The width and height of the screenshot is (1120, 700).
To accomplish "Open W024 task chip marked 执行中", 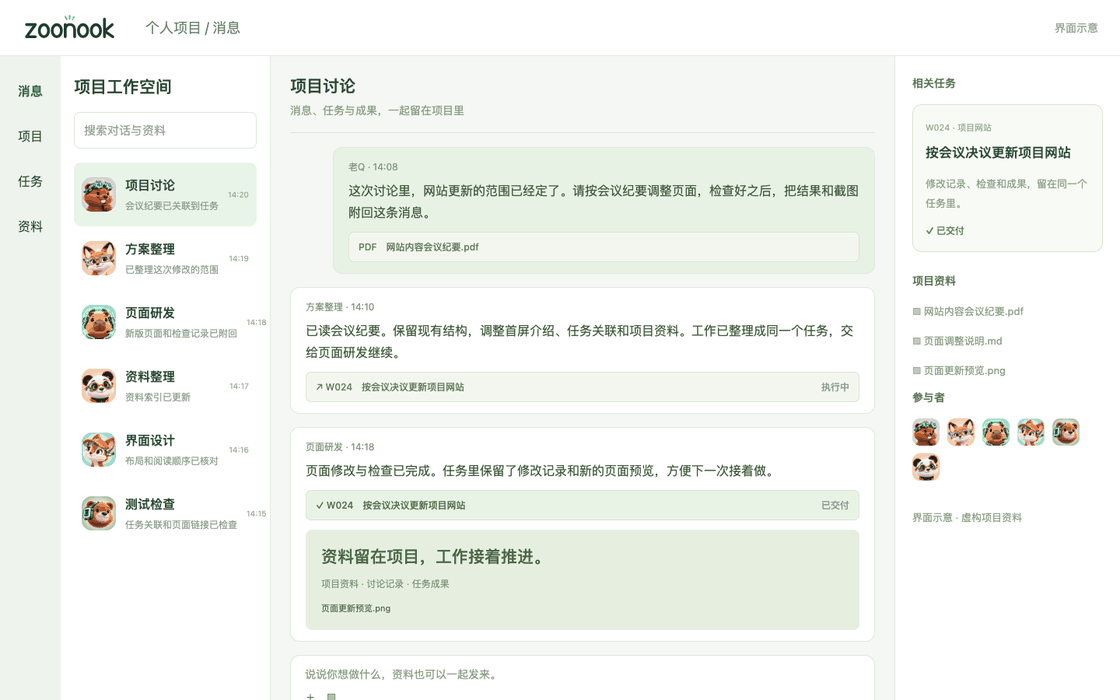I will point(582,387).
